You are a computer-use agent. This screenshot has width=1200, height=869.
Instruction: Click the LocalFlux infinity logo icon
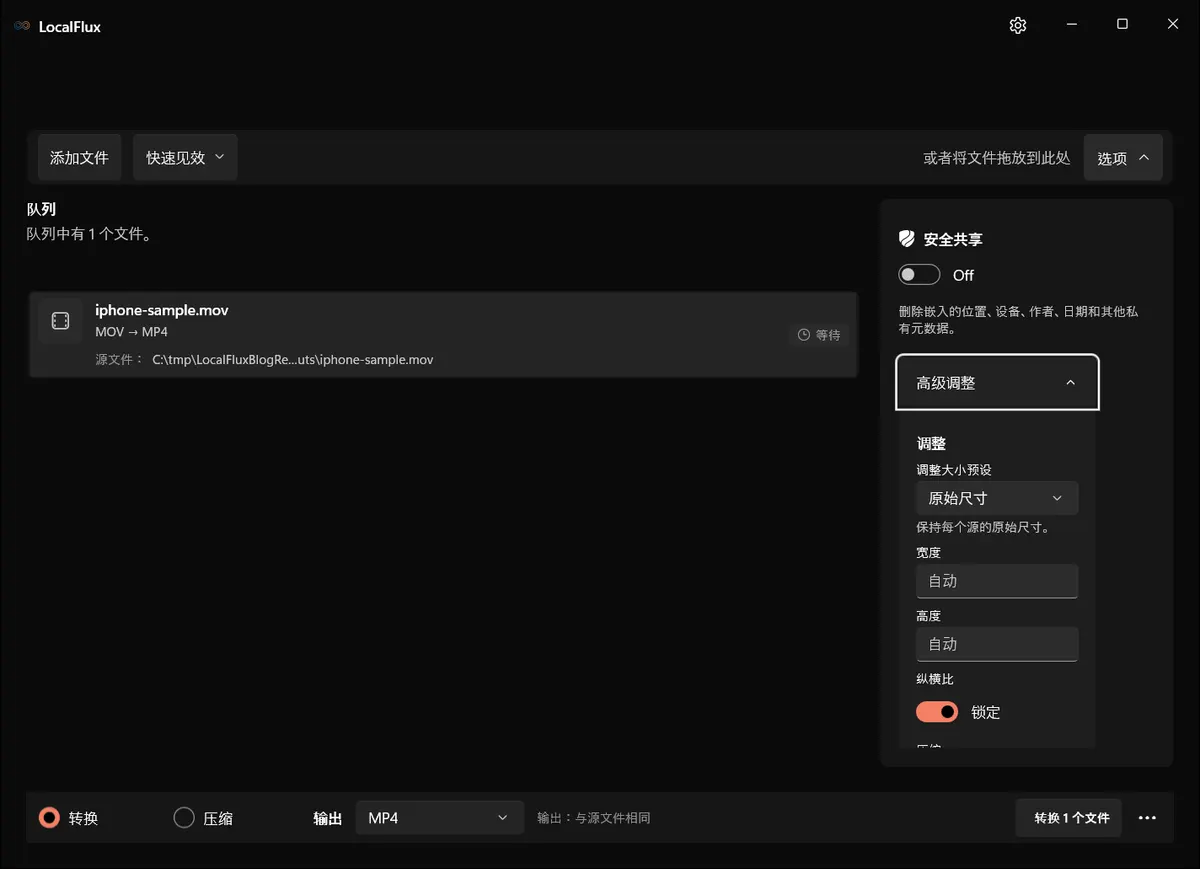tap(22, 26)
